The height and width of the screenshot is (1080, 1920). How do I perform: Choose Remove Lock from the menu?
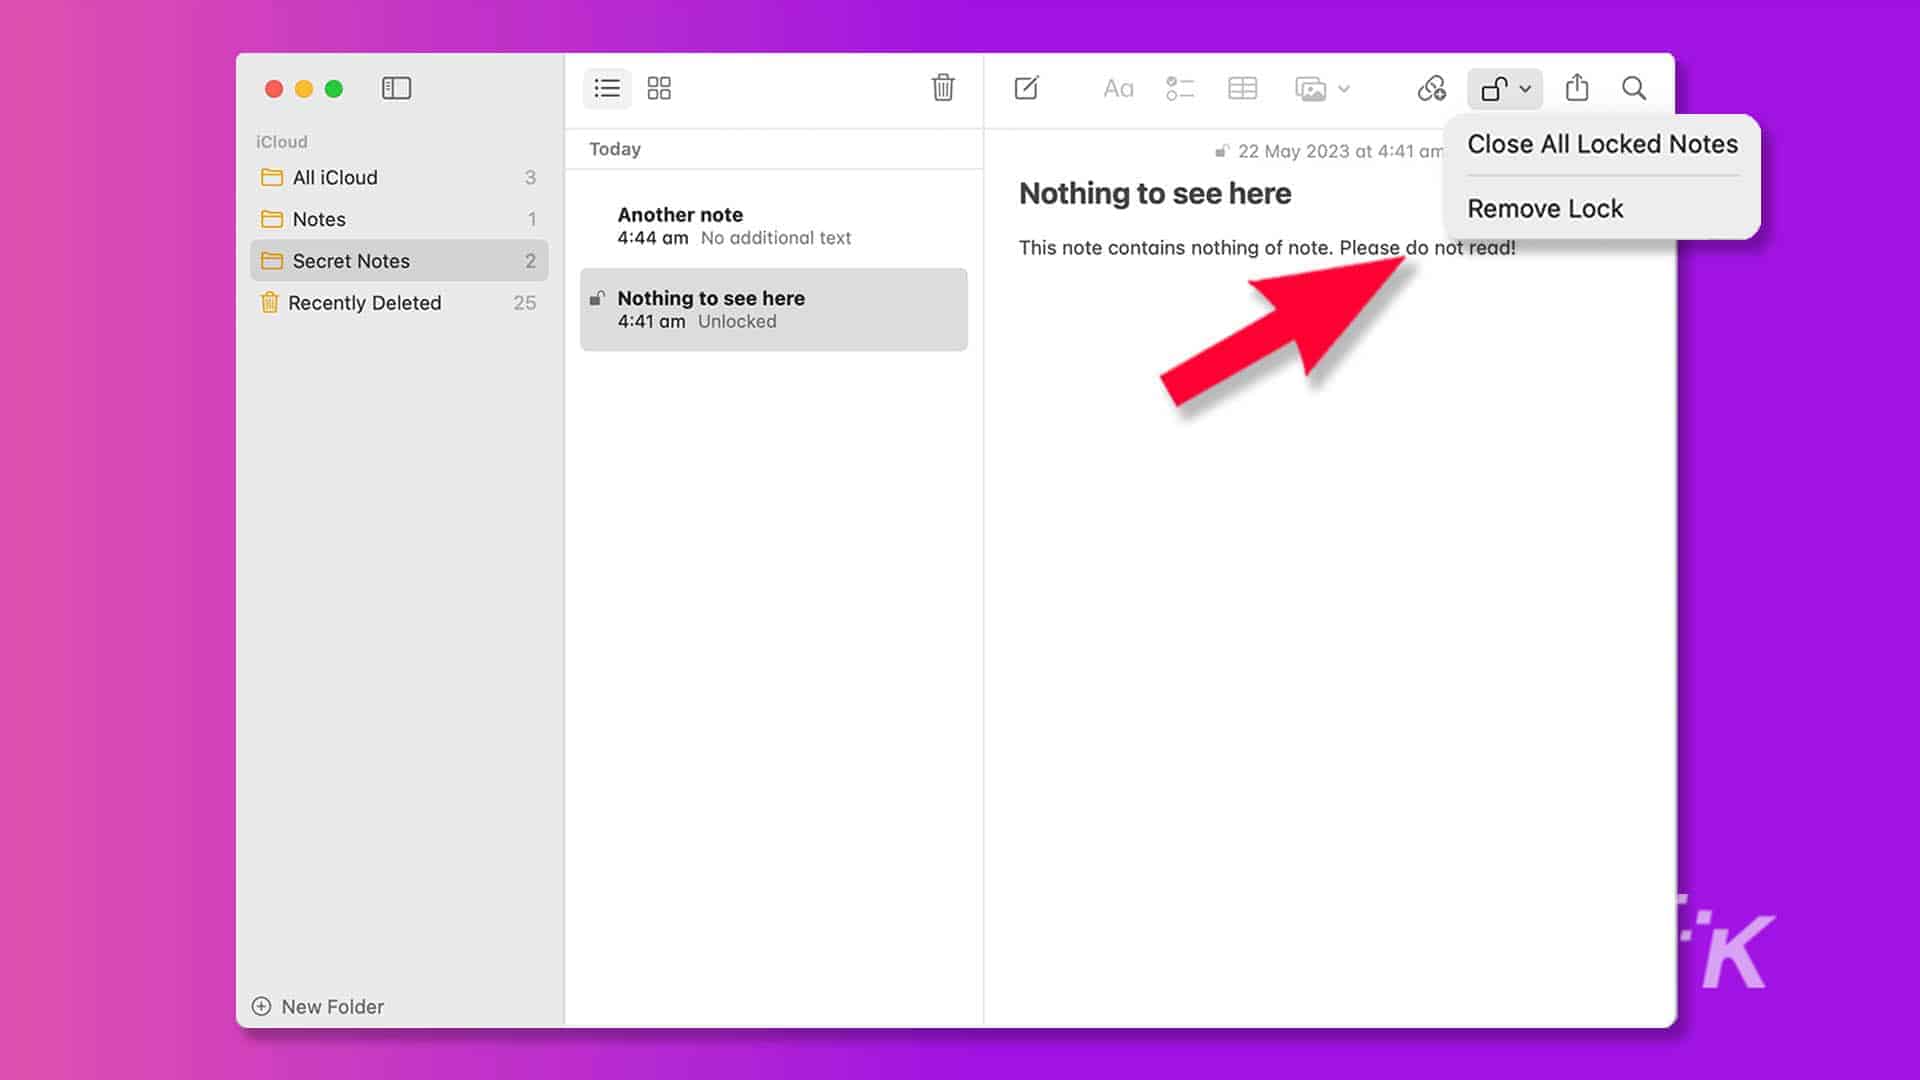1545,208
